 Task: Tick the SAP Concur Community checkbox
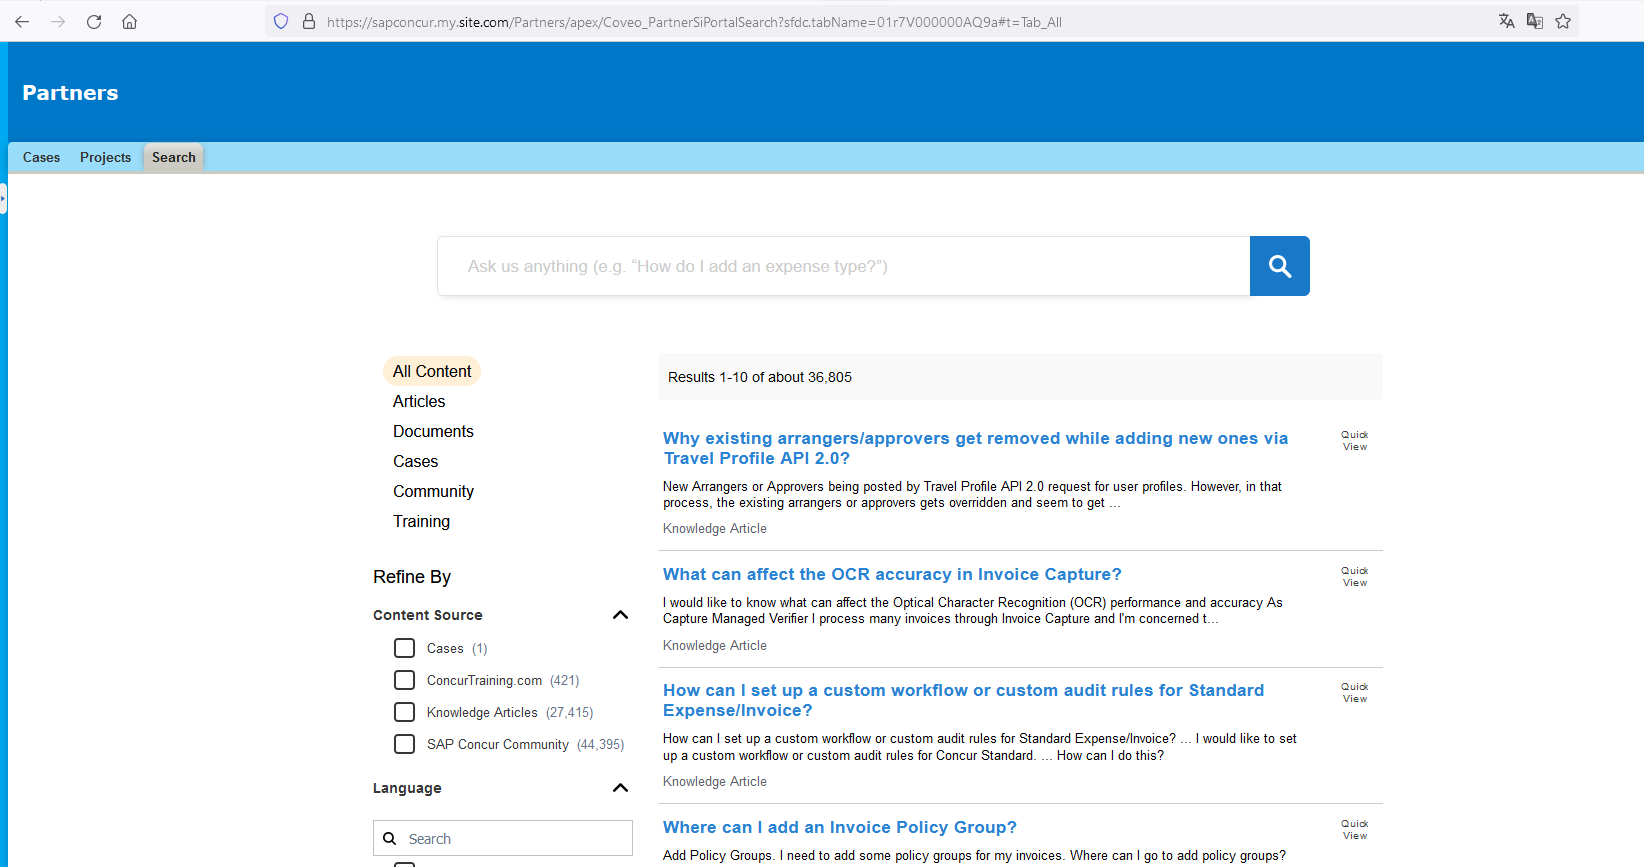click(x=404, y=744)
